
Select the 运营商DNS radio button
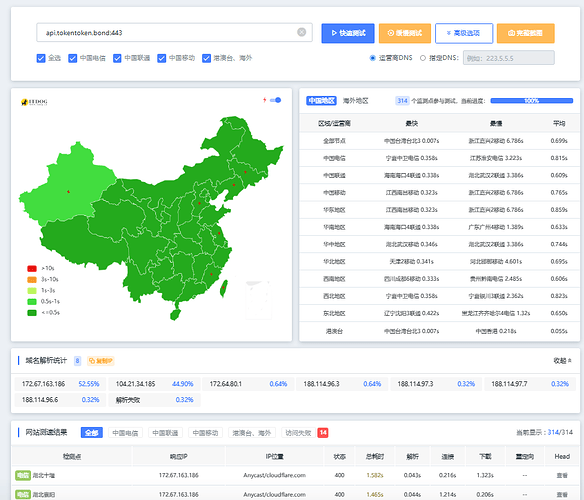(x=372, y=58)
